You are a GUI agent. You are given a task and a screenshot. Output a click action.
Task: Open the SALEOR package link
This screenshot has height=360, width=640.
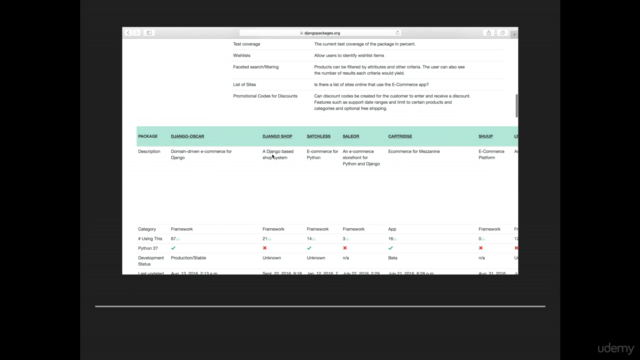click(351, 136)
